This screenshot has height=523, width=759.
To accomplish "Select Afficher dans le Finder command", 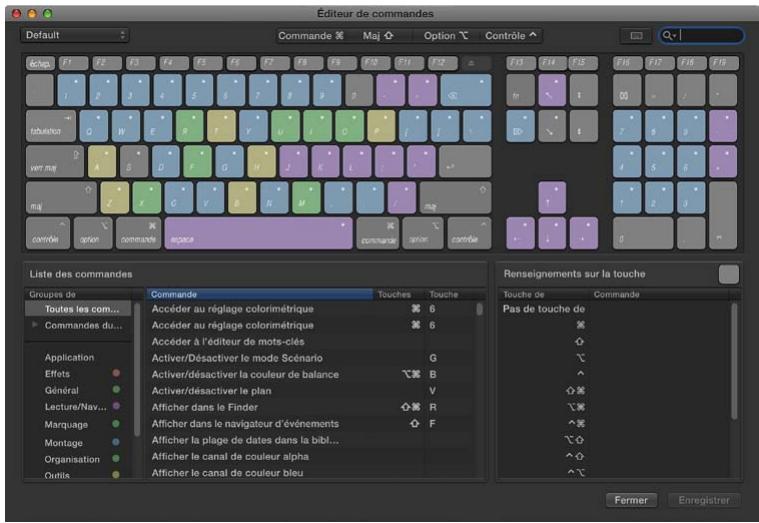I will click(310, 407).
